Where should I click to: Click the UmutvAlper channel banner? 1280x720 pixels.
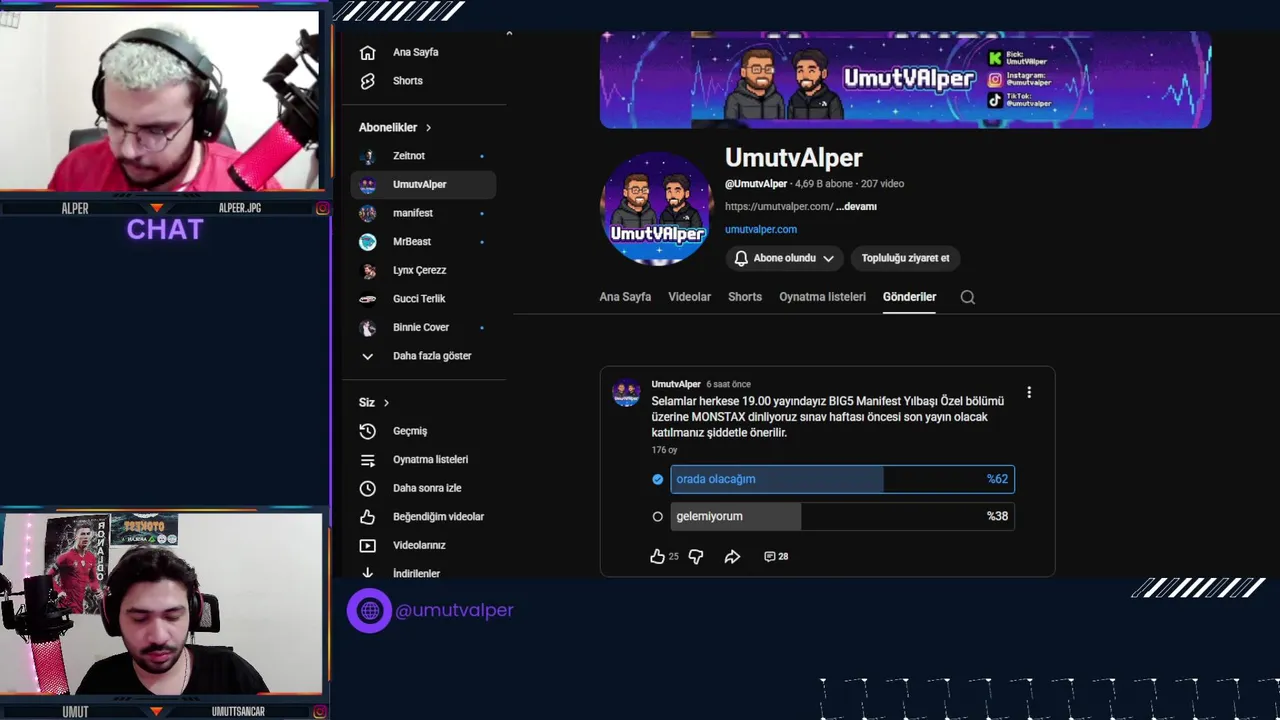pos(905,79)
